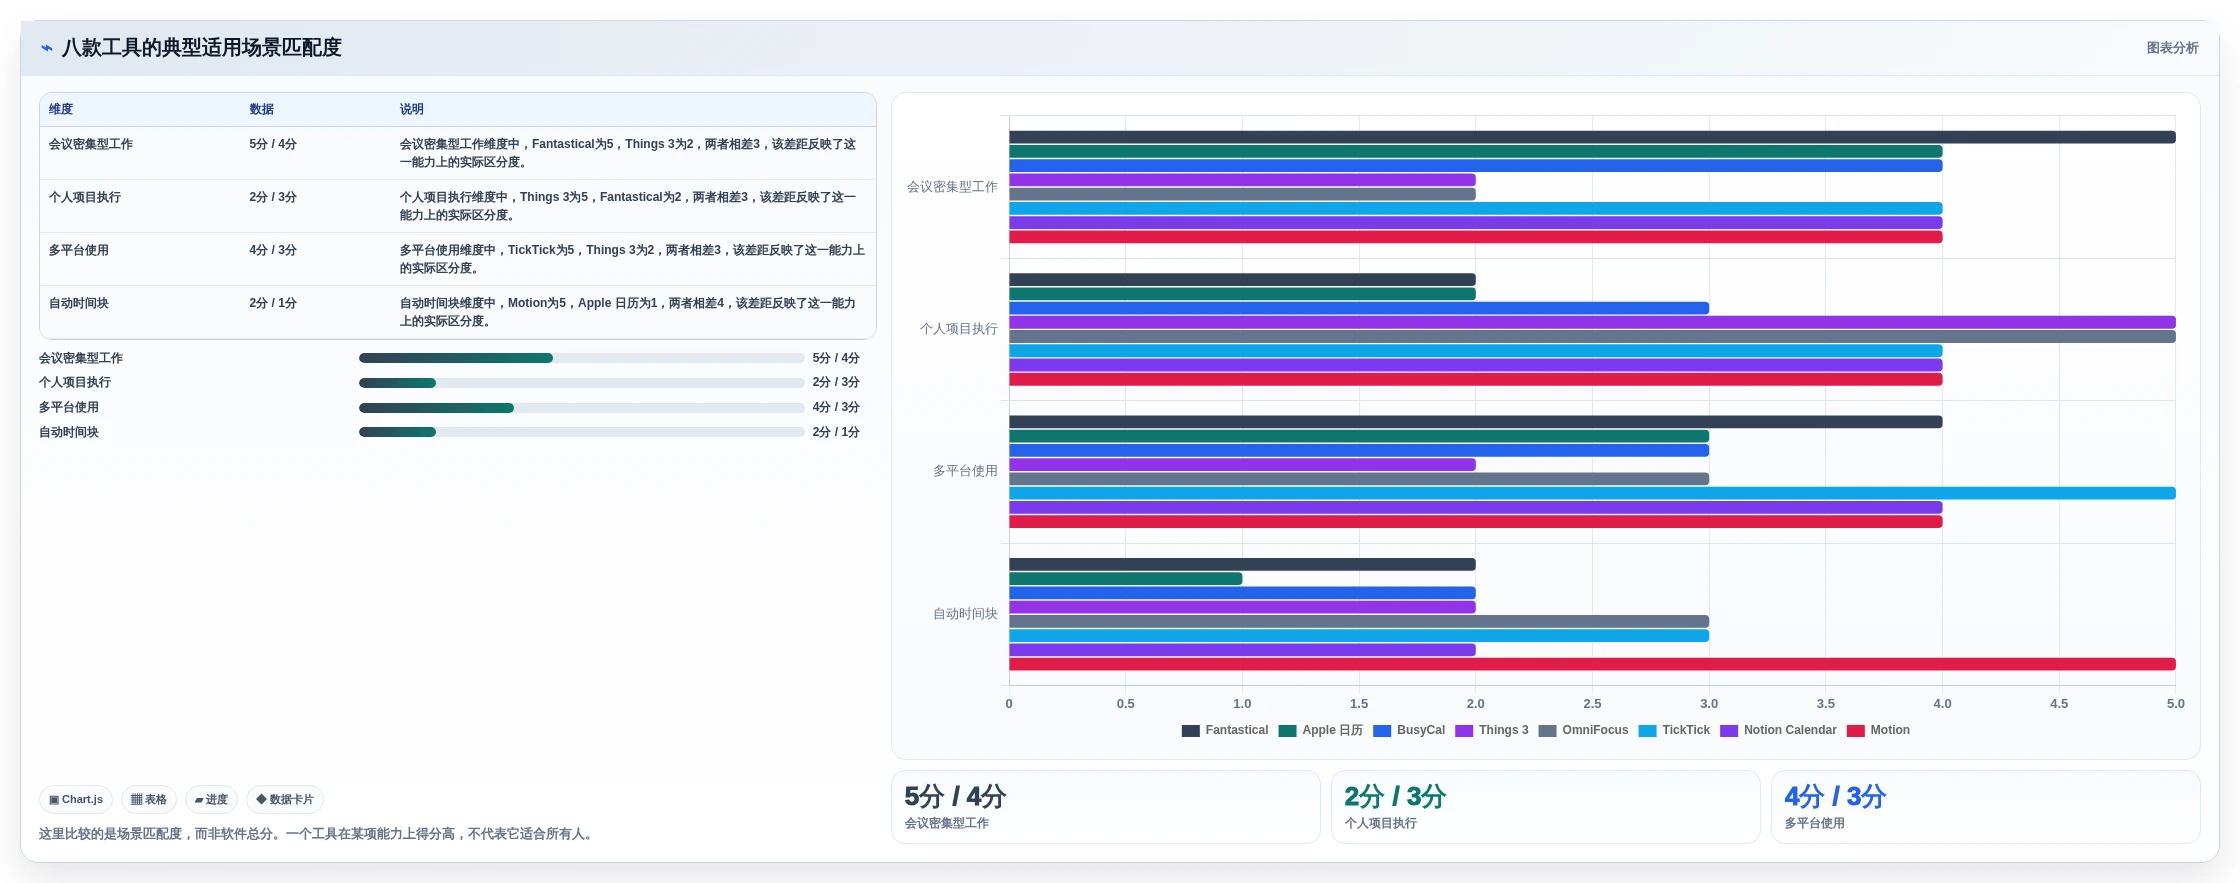Click the 个人项目执行 progress bar
Viewport: 2240px width, 883px height.
click(x=581, y=383)
